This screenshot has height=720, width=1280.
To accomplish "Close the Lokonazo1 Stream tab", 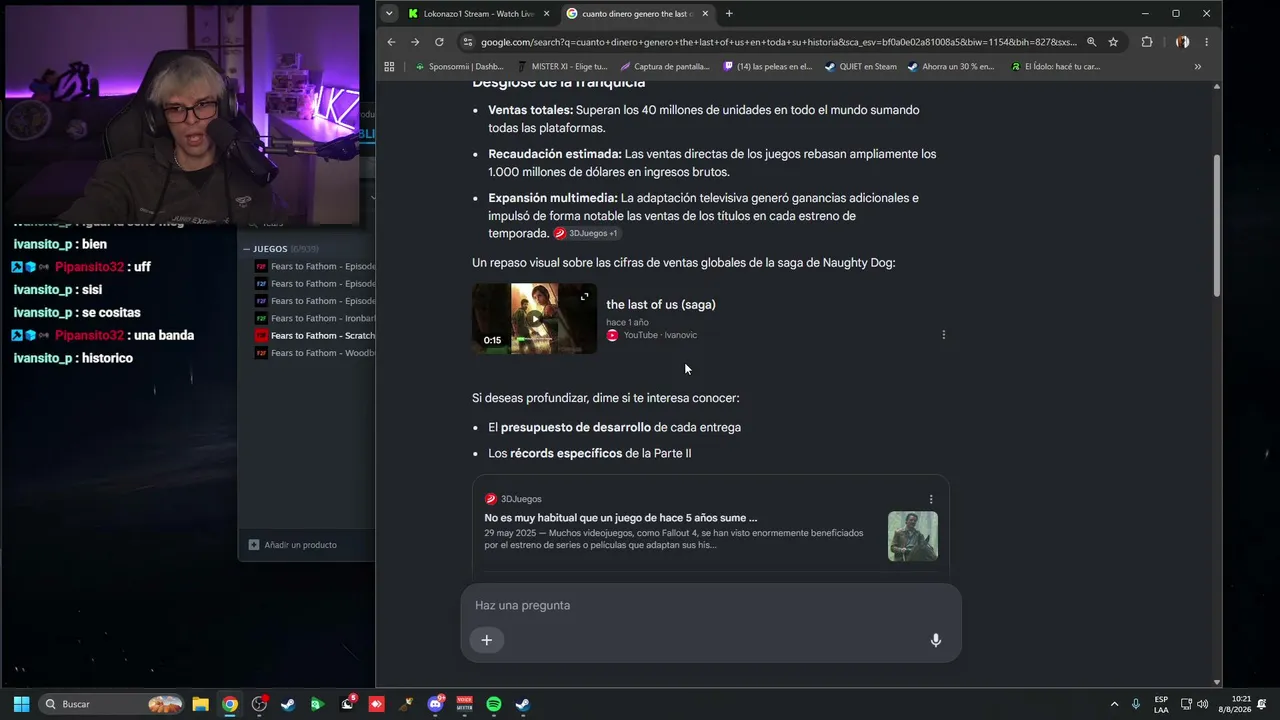I will (546, 14).
